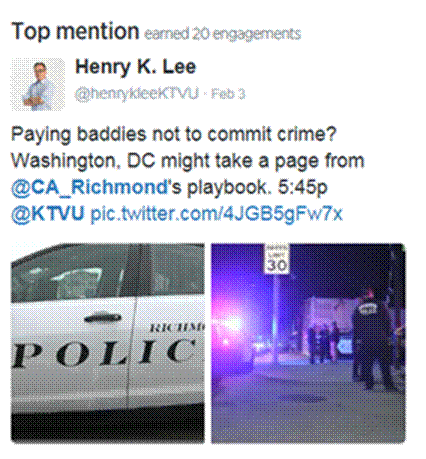View the nighttime police lights photo
Screen dimensions: 426x459
tap(308, 343)
